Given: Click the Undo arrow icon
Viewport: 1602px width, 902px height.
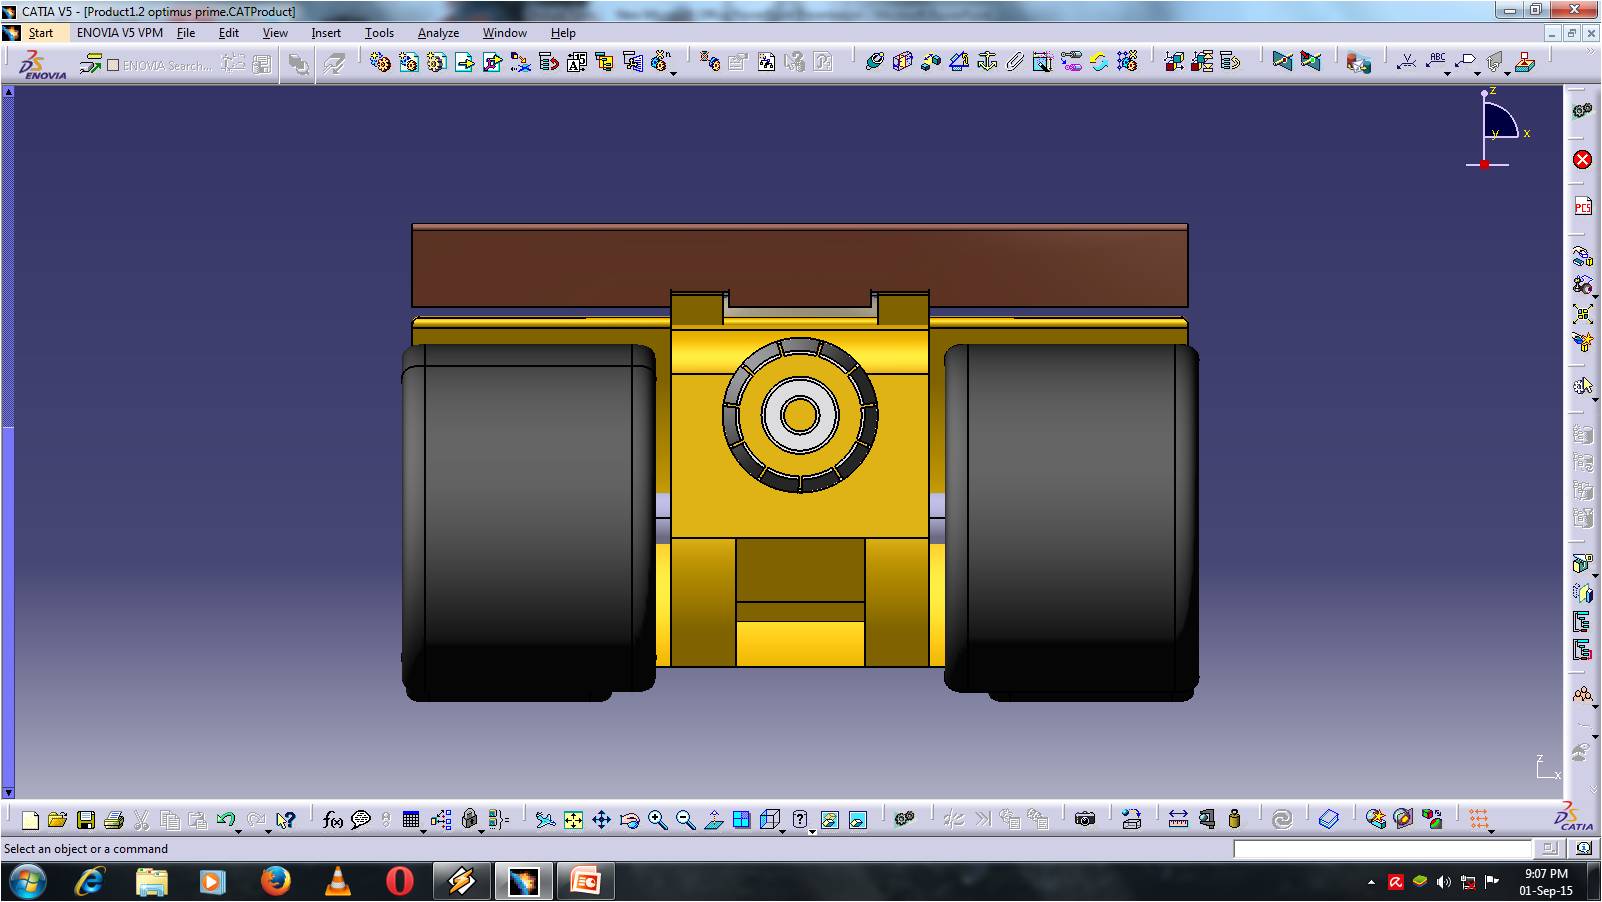Looking at the screenshot, I should tap(226, 820).
